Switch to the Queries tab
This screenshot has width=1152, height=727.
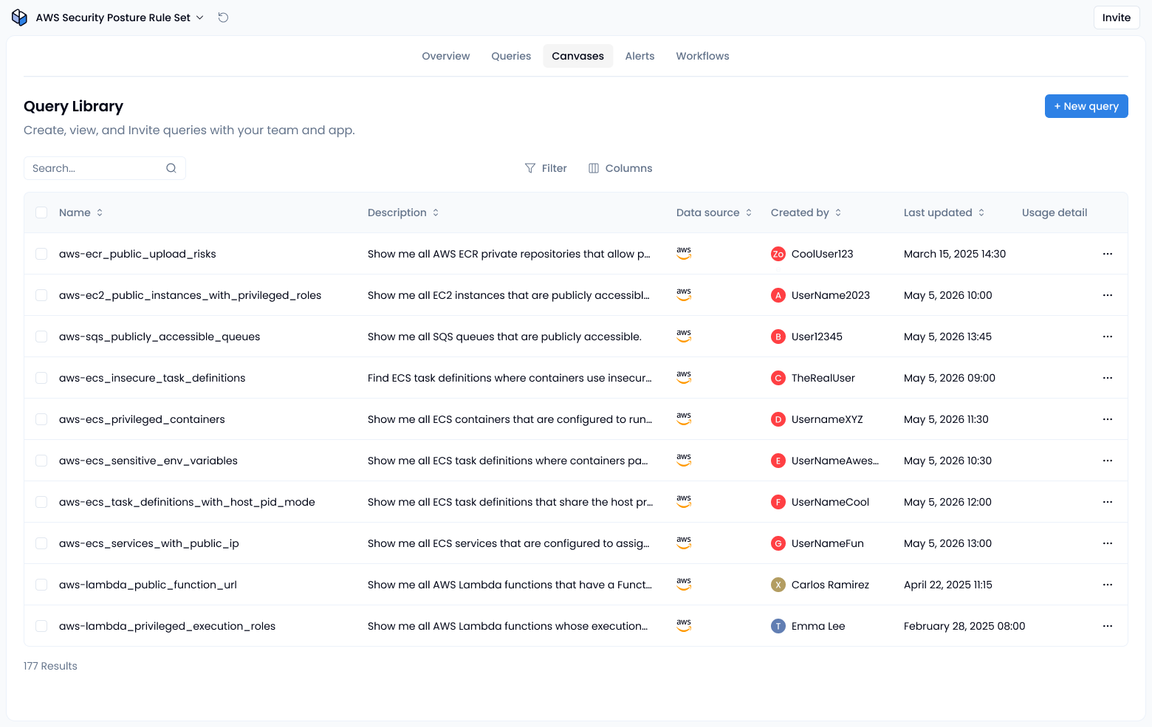[511, 56]
